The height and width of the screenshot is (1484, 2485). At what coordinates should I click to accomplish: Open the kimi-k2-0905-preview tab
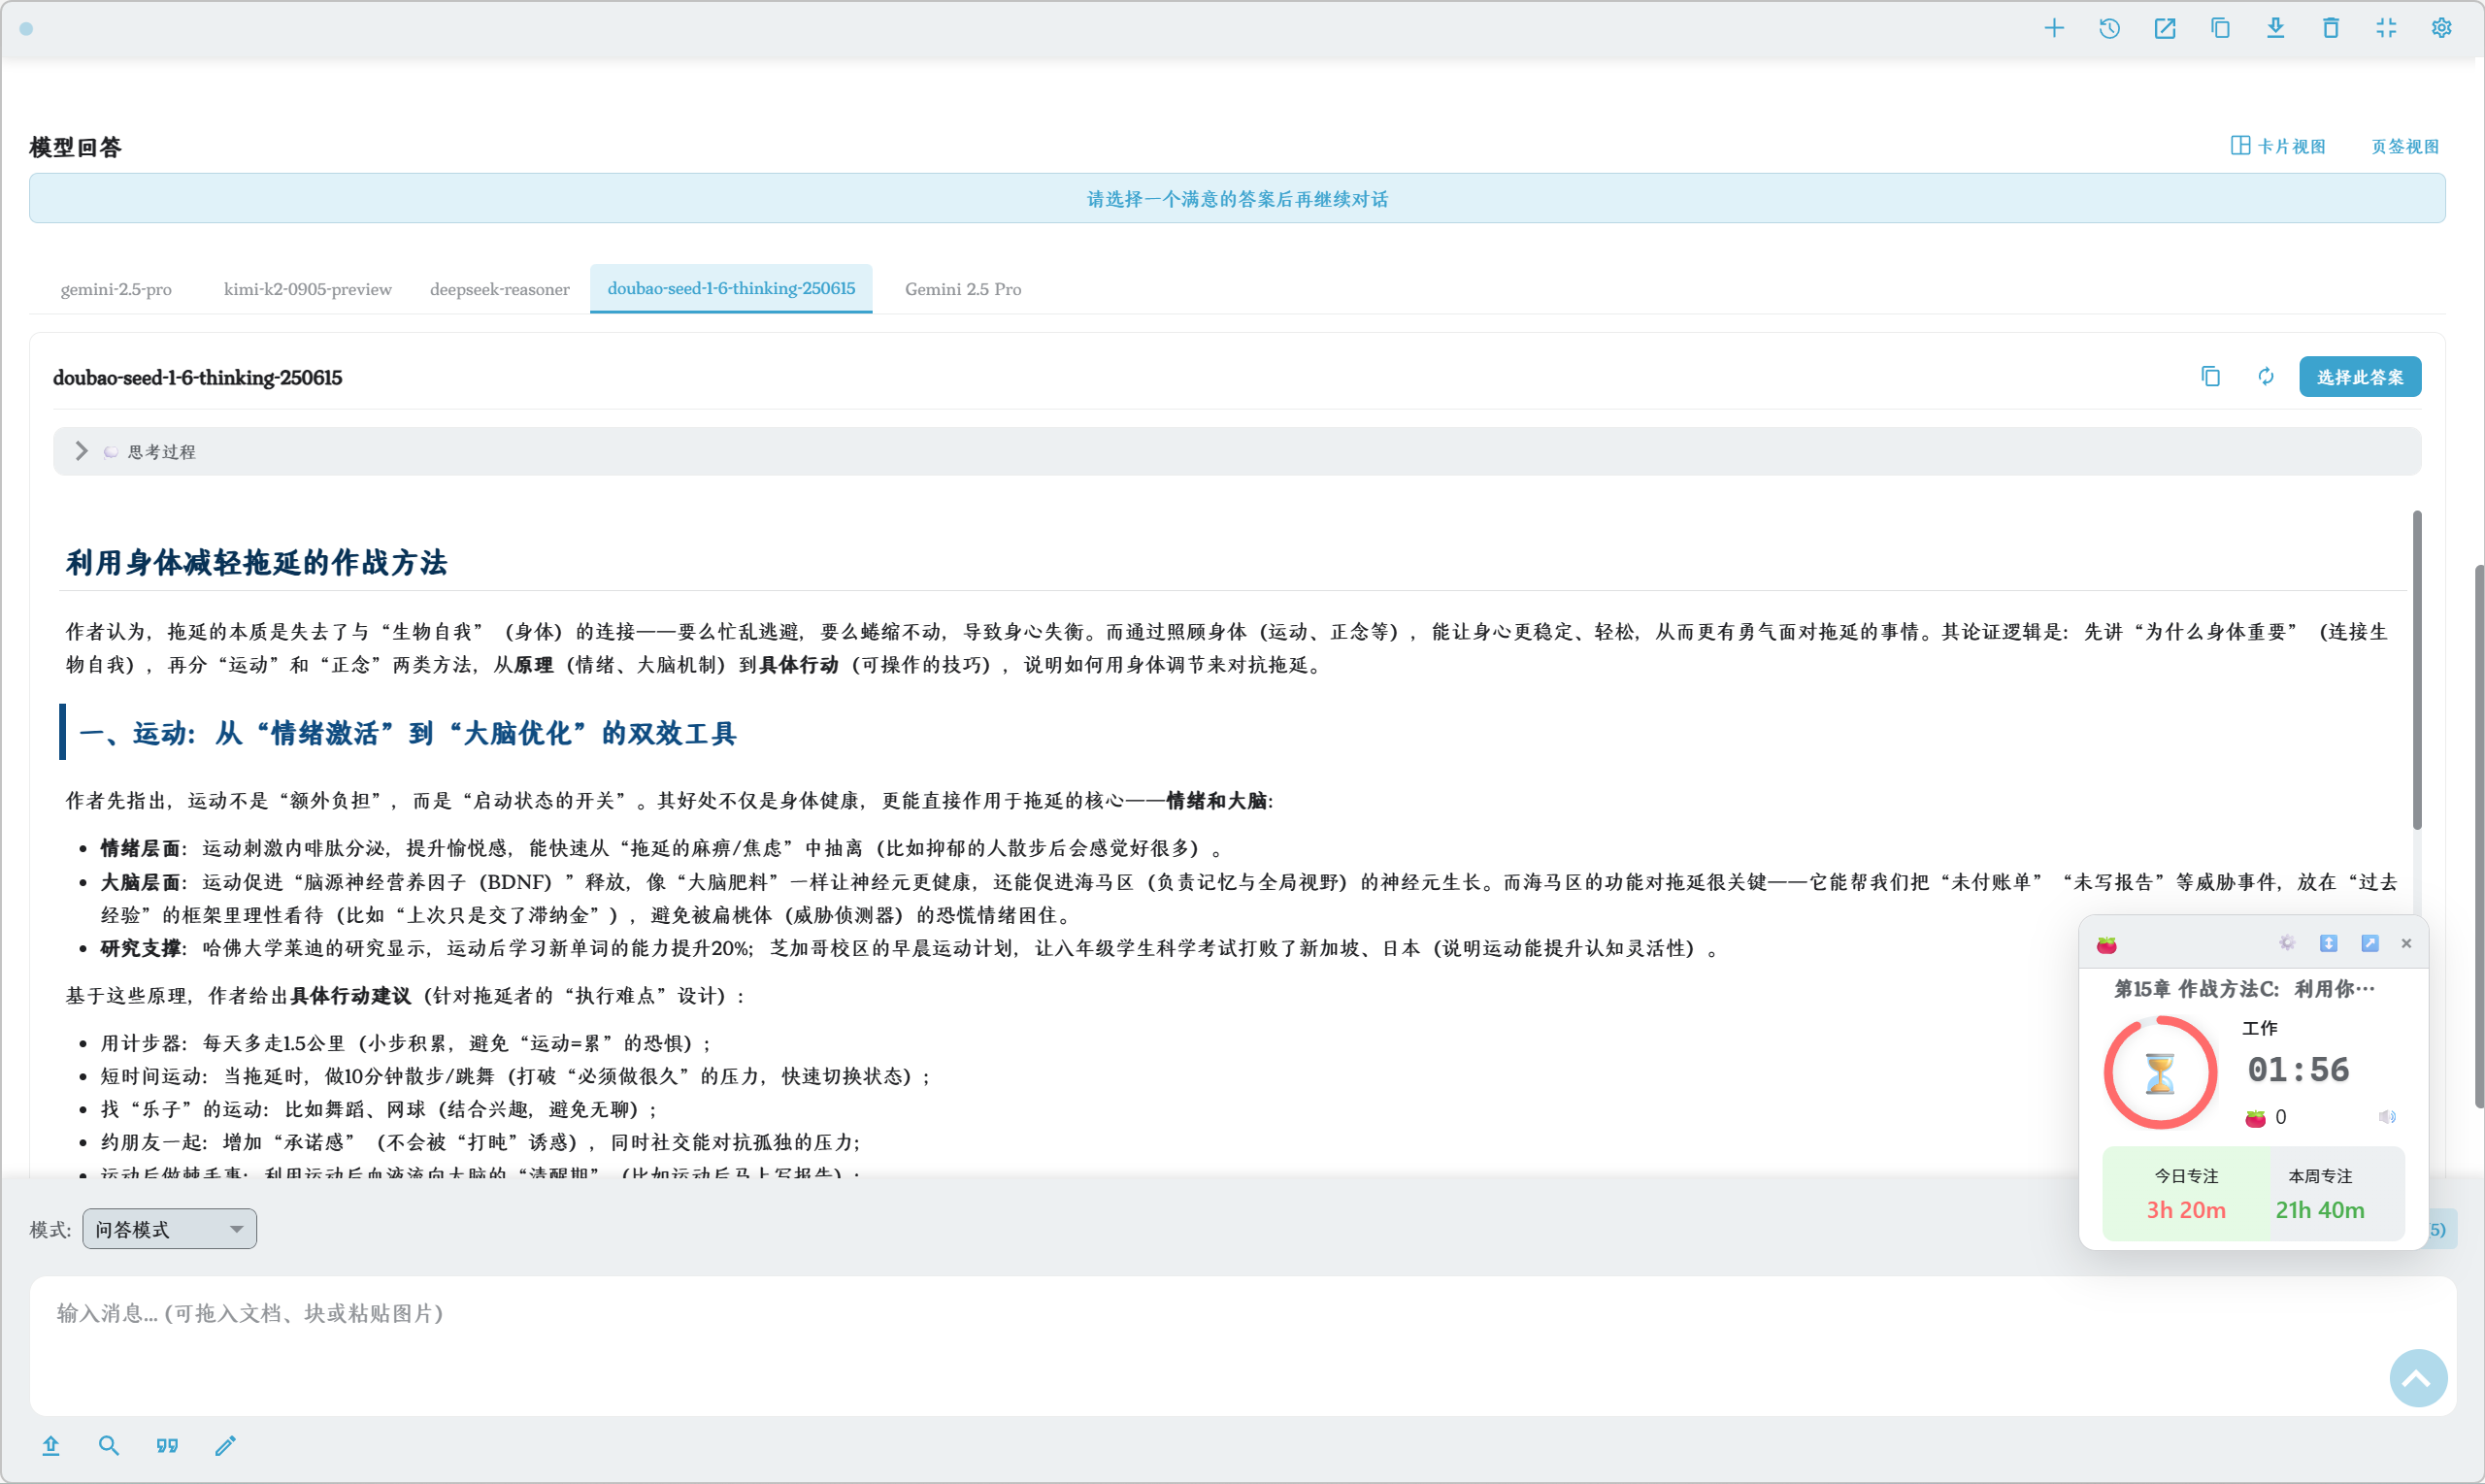coord(307,289)
